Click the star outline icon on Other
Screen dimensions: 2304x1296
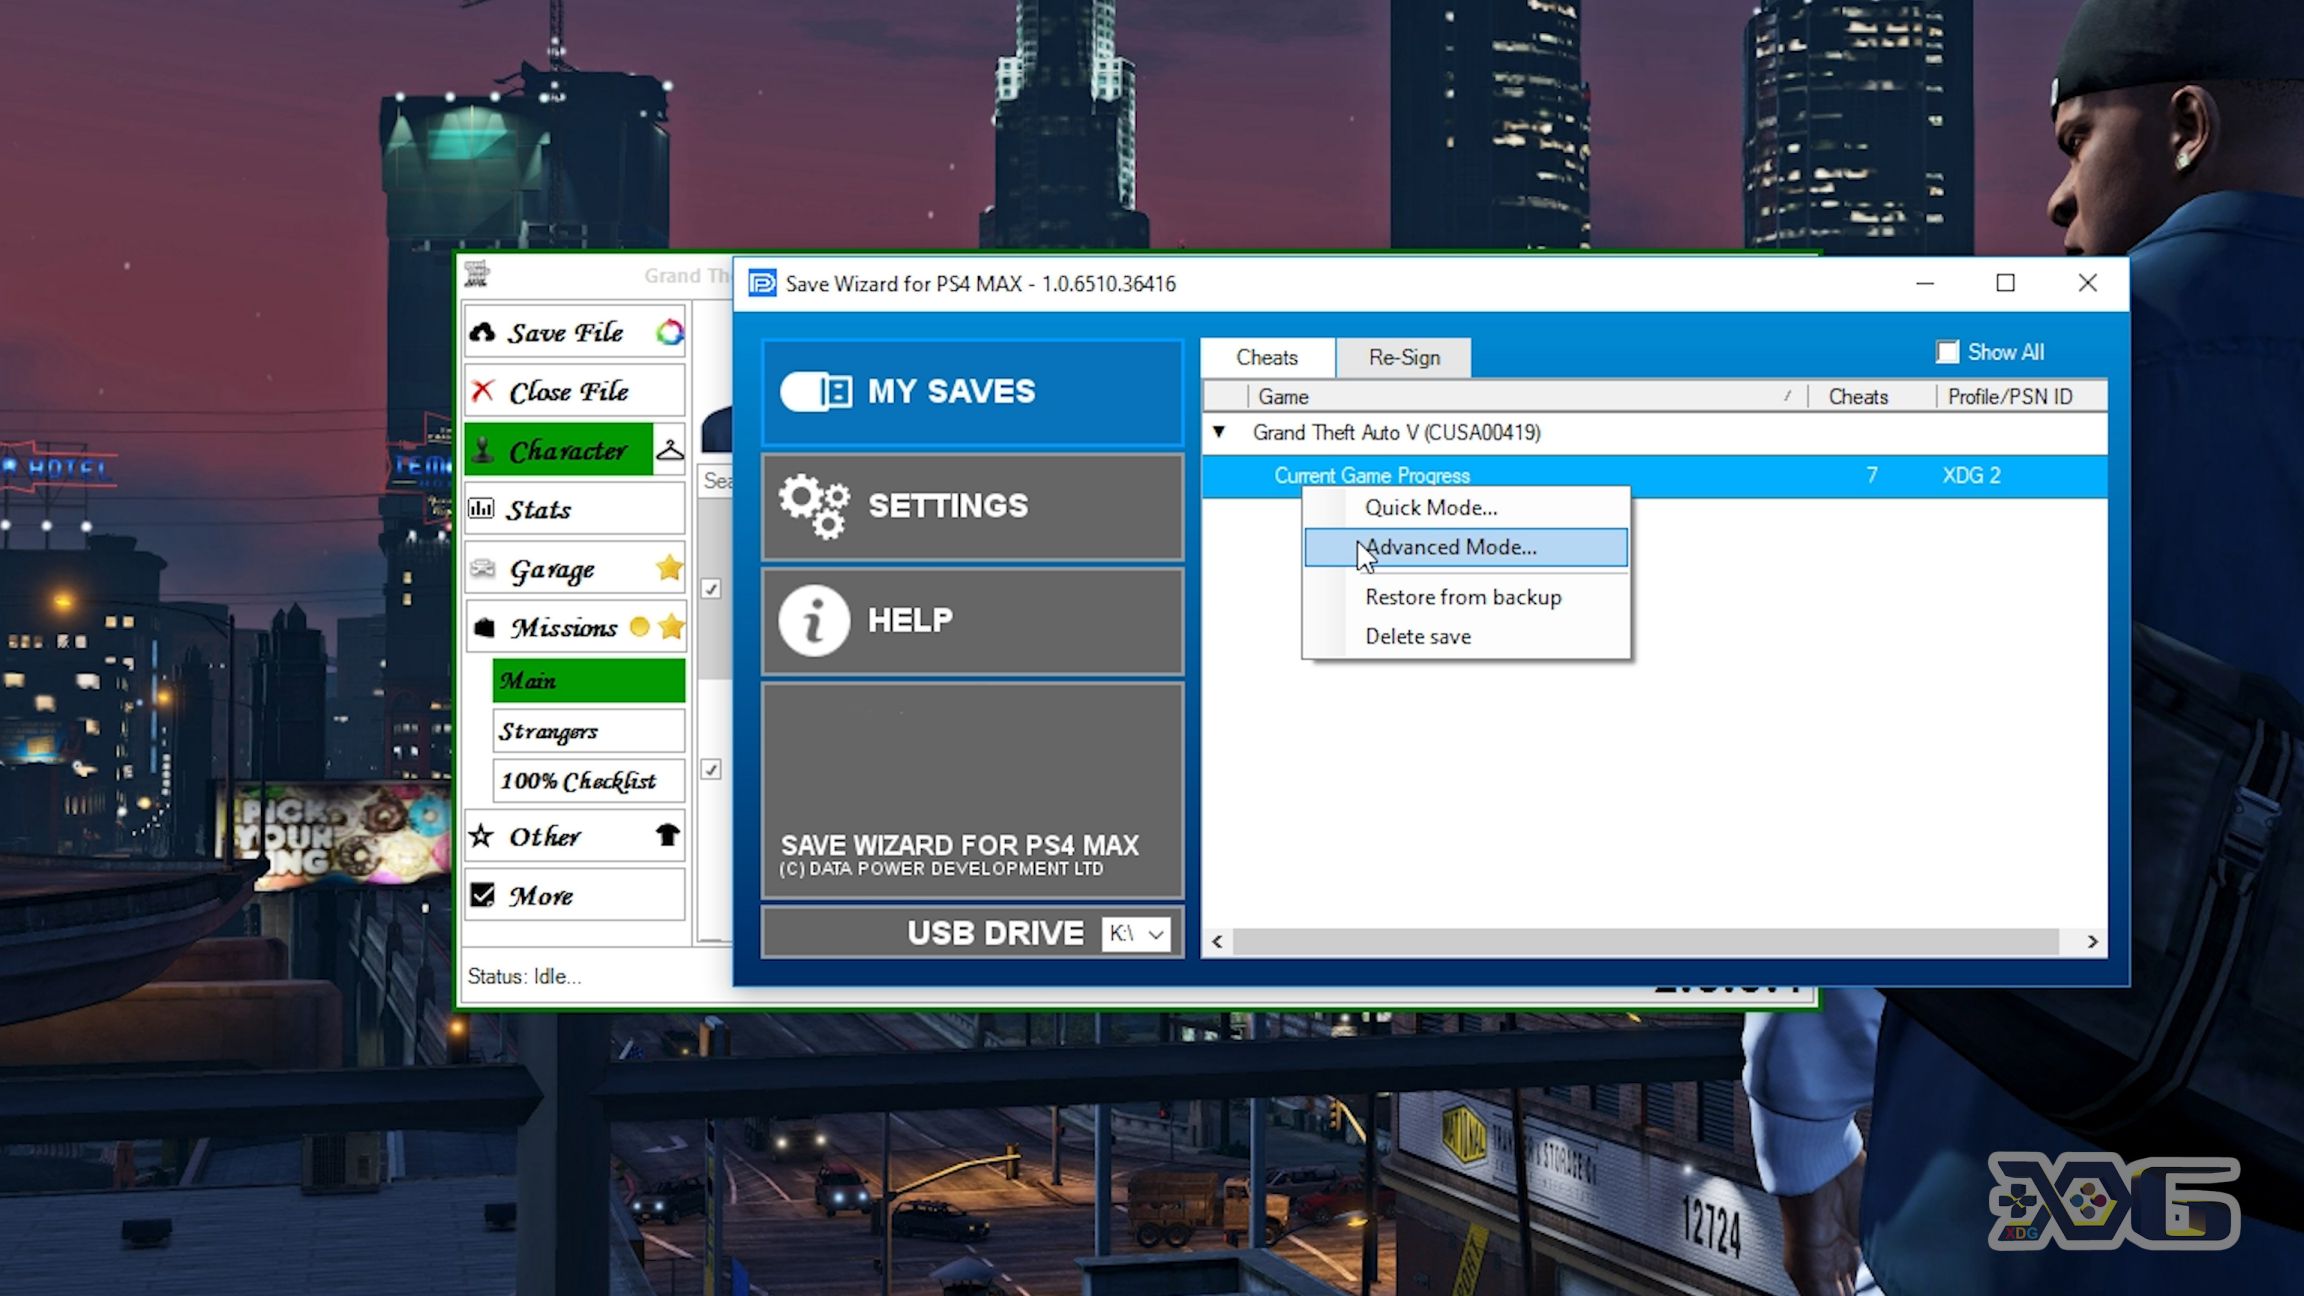tap(482, 835)
